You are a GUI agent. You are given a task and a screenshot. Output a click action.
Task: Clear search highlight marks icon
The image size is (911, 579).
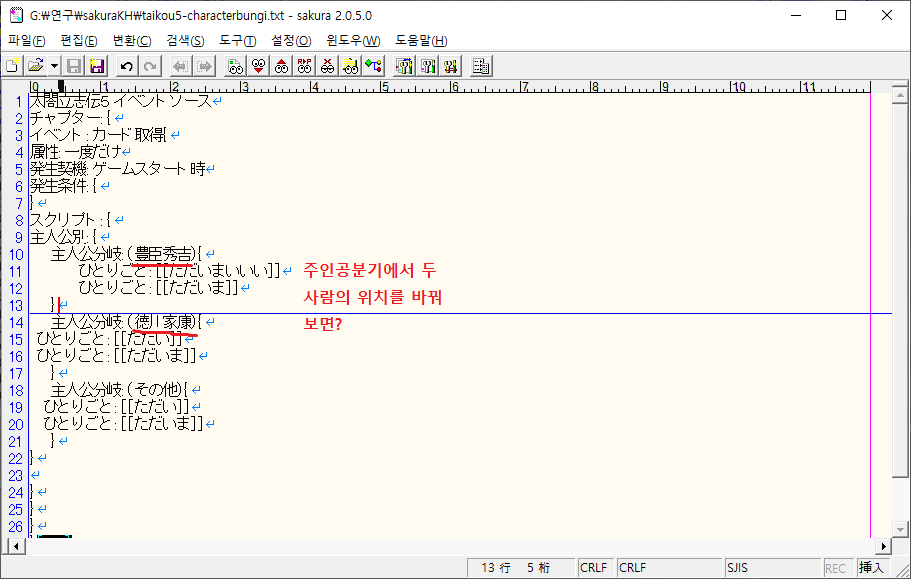click(x=328, y=66)
